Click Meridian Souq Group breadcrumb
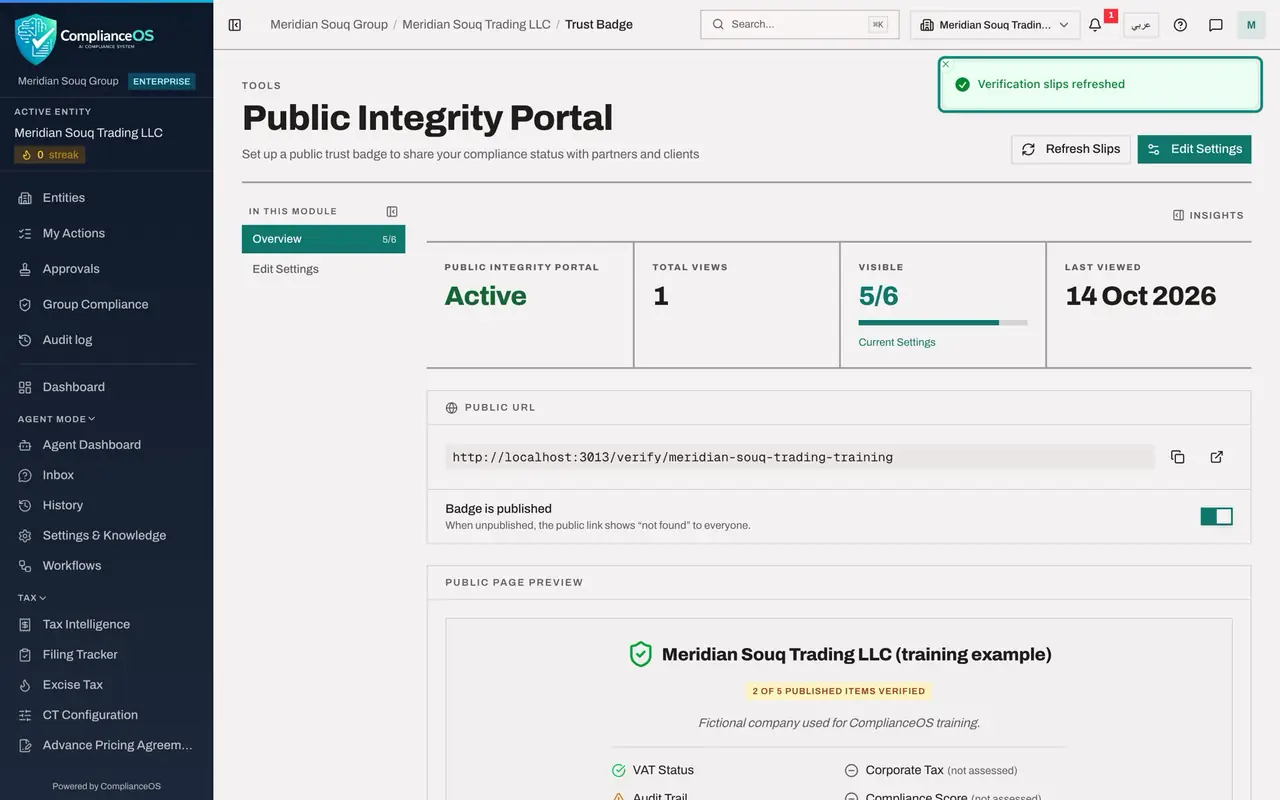Viewport: 1280px width, 800px height. 329,24
